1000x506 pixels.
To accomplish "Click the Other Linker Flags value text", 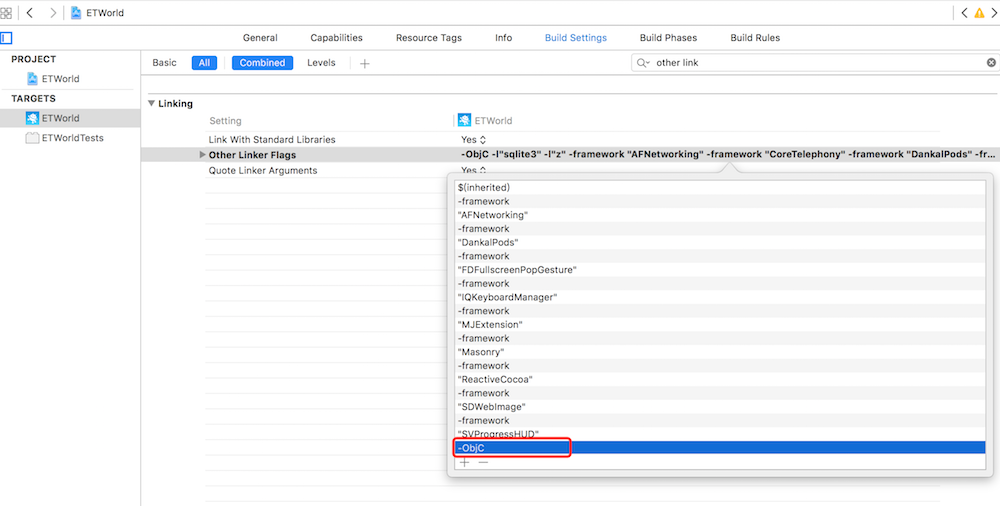I will pyautogui.click(x=728, y=154).
